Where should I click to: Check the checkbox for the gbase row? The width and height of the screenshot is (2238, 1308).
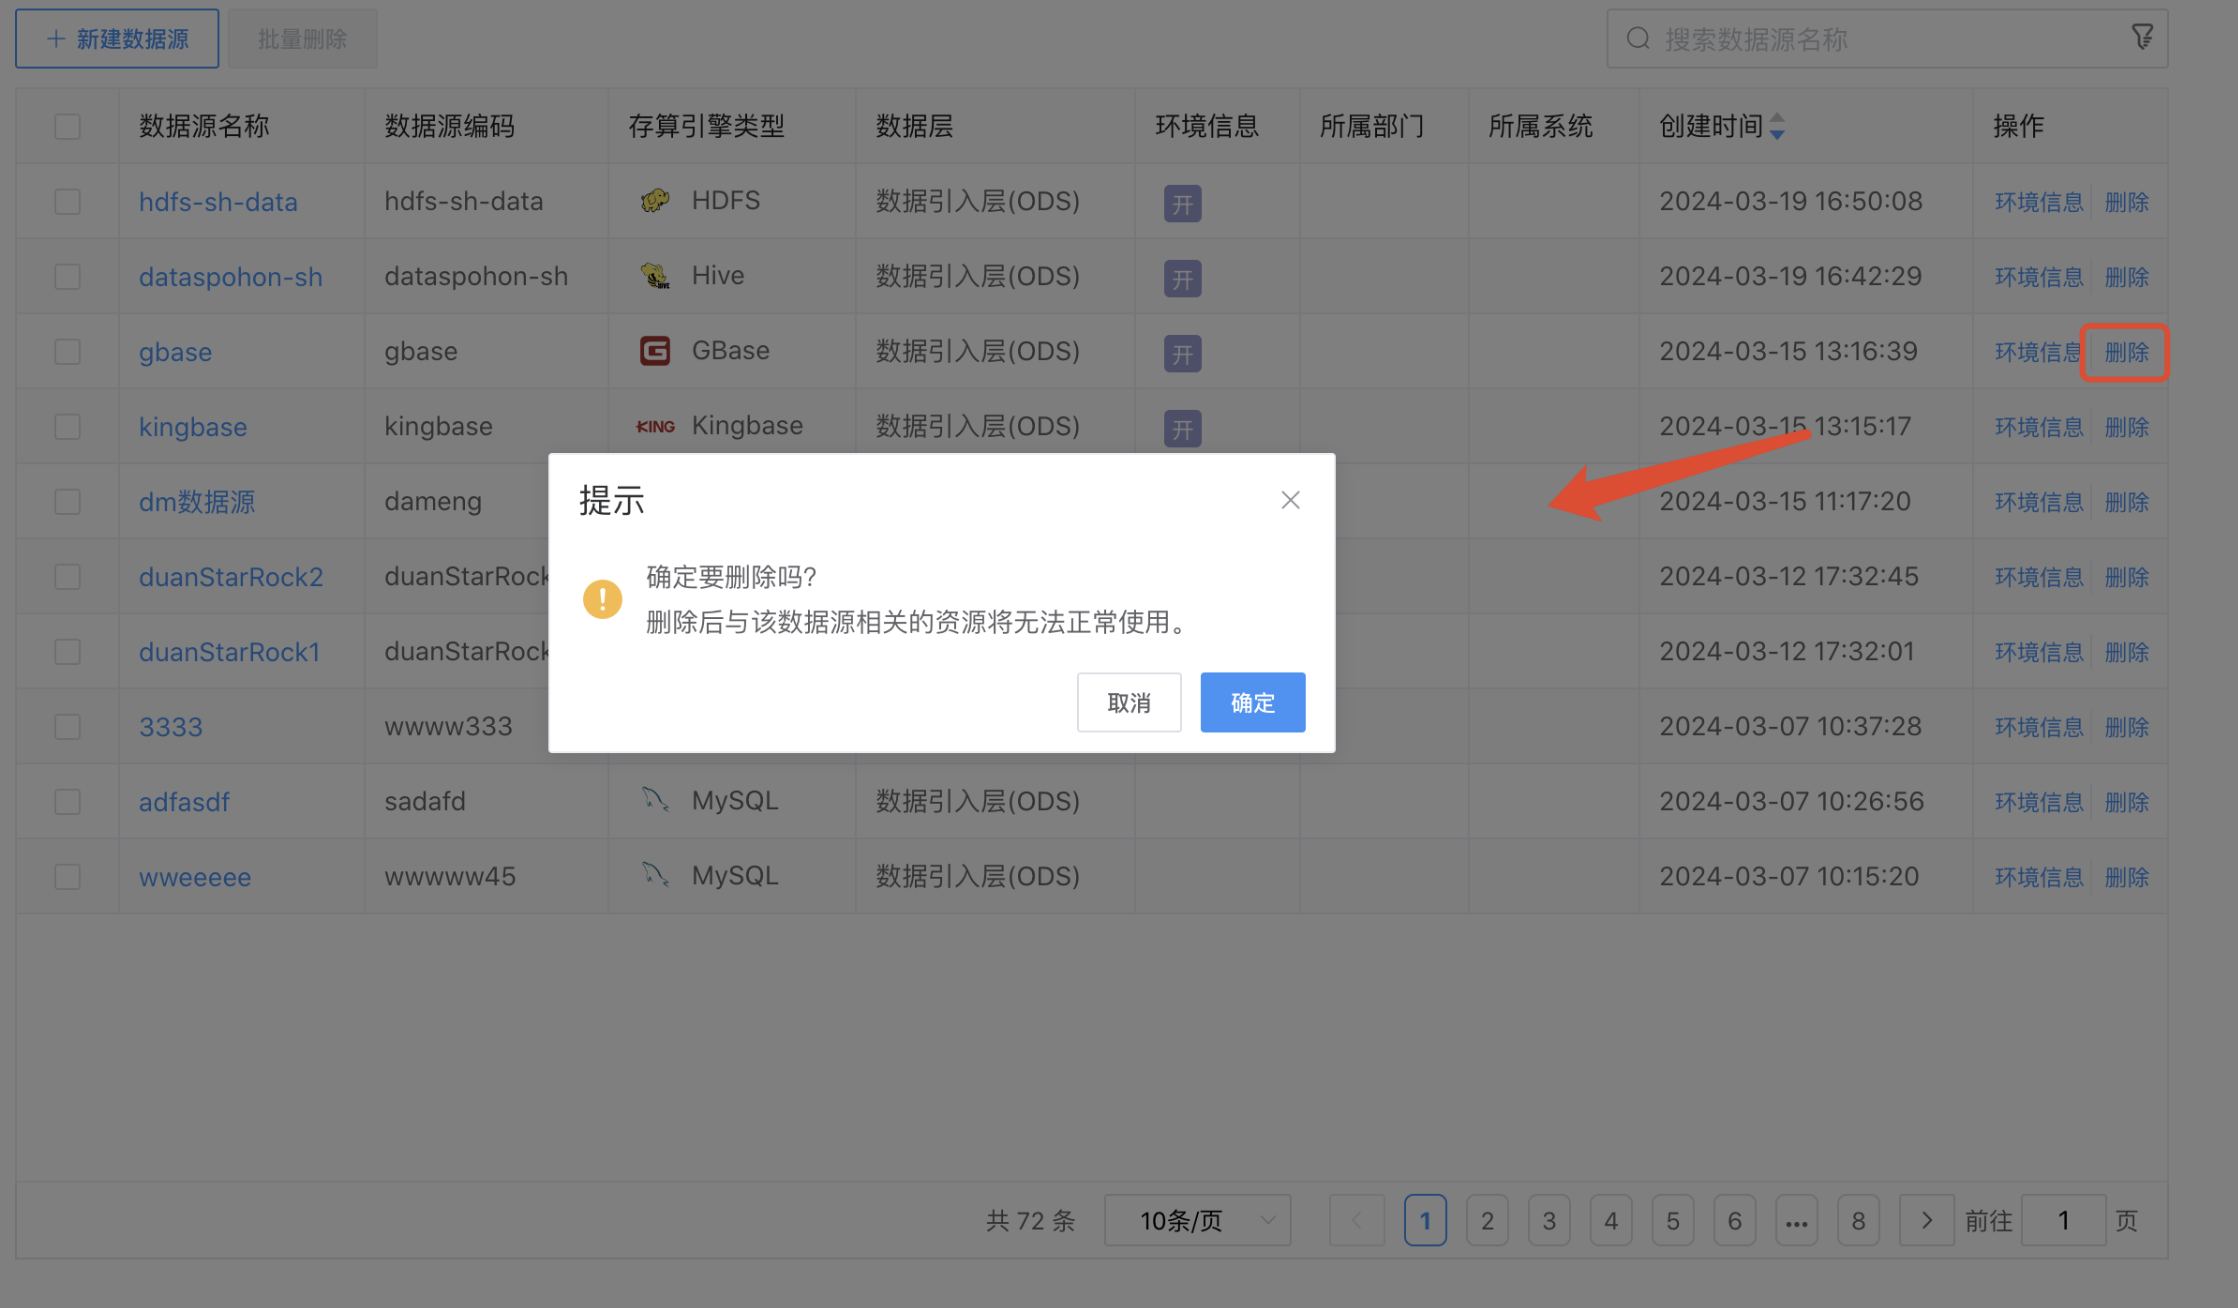67,351
